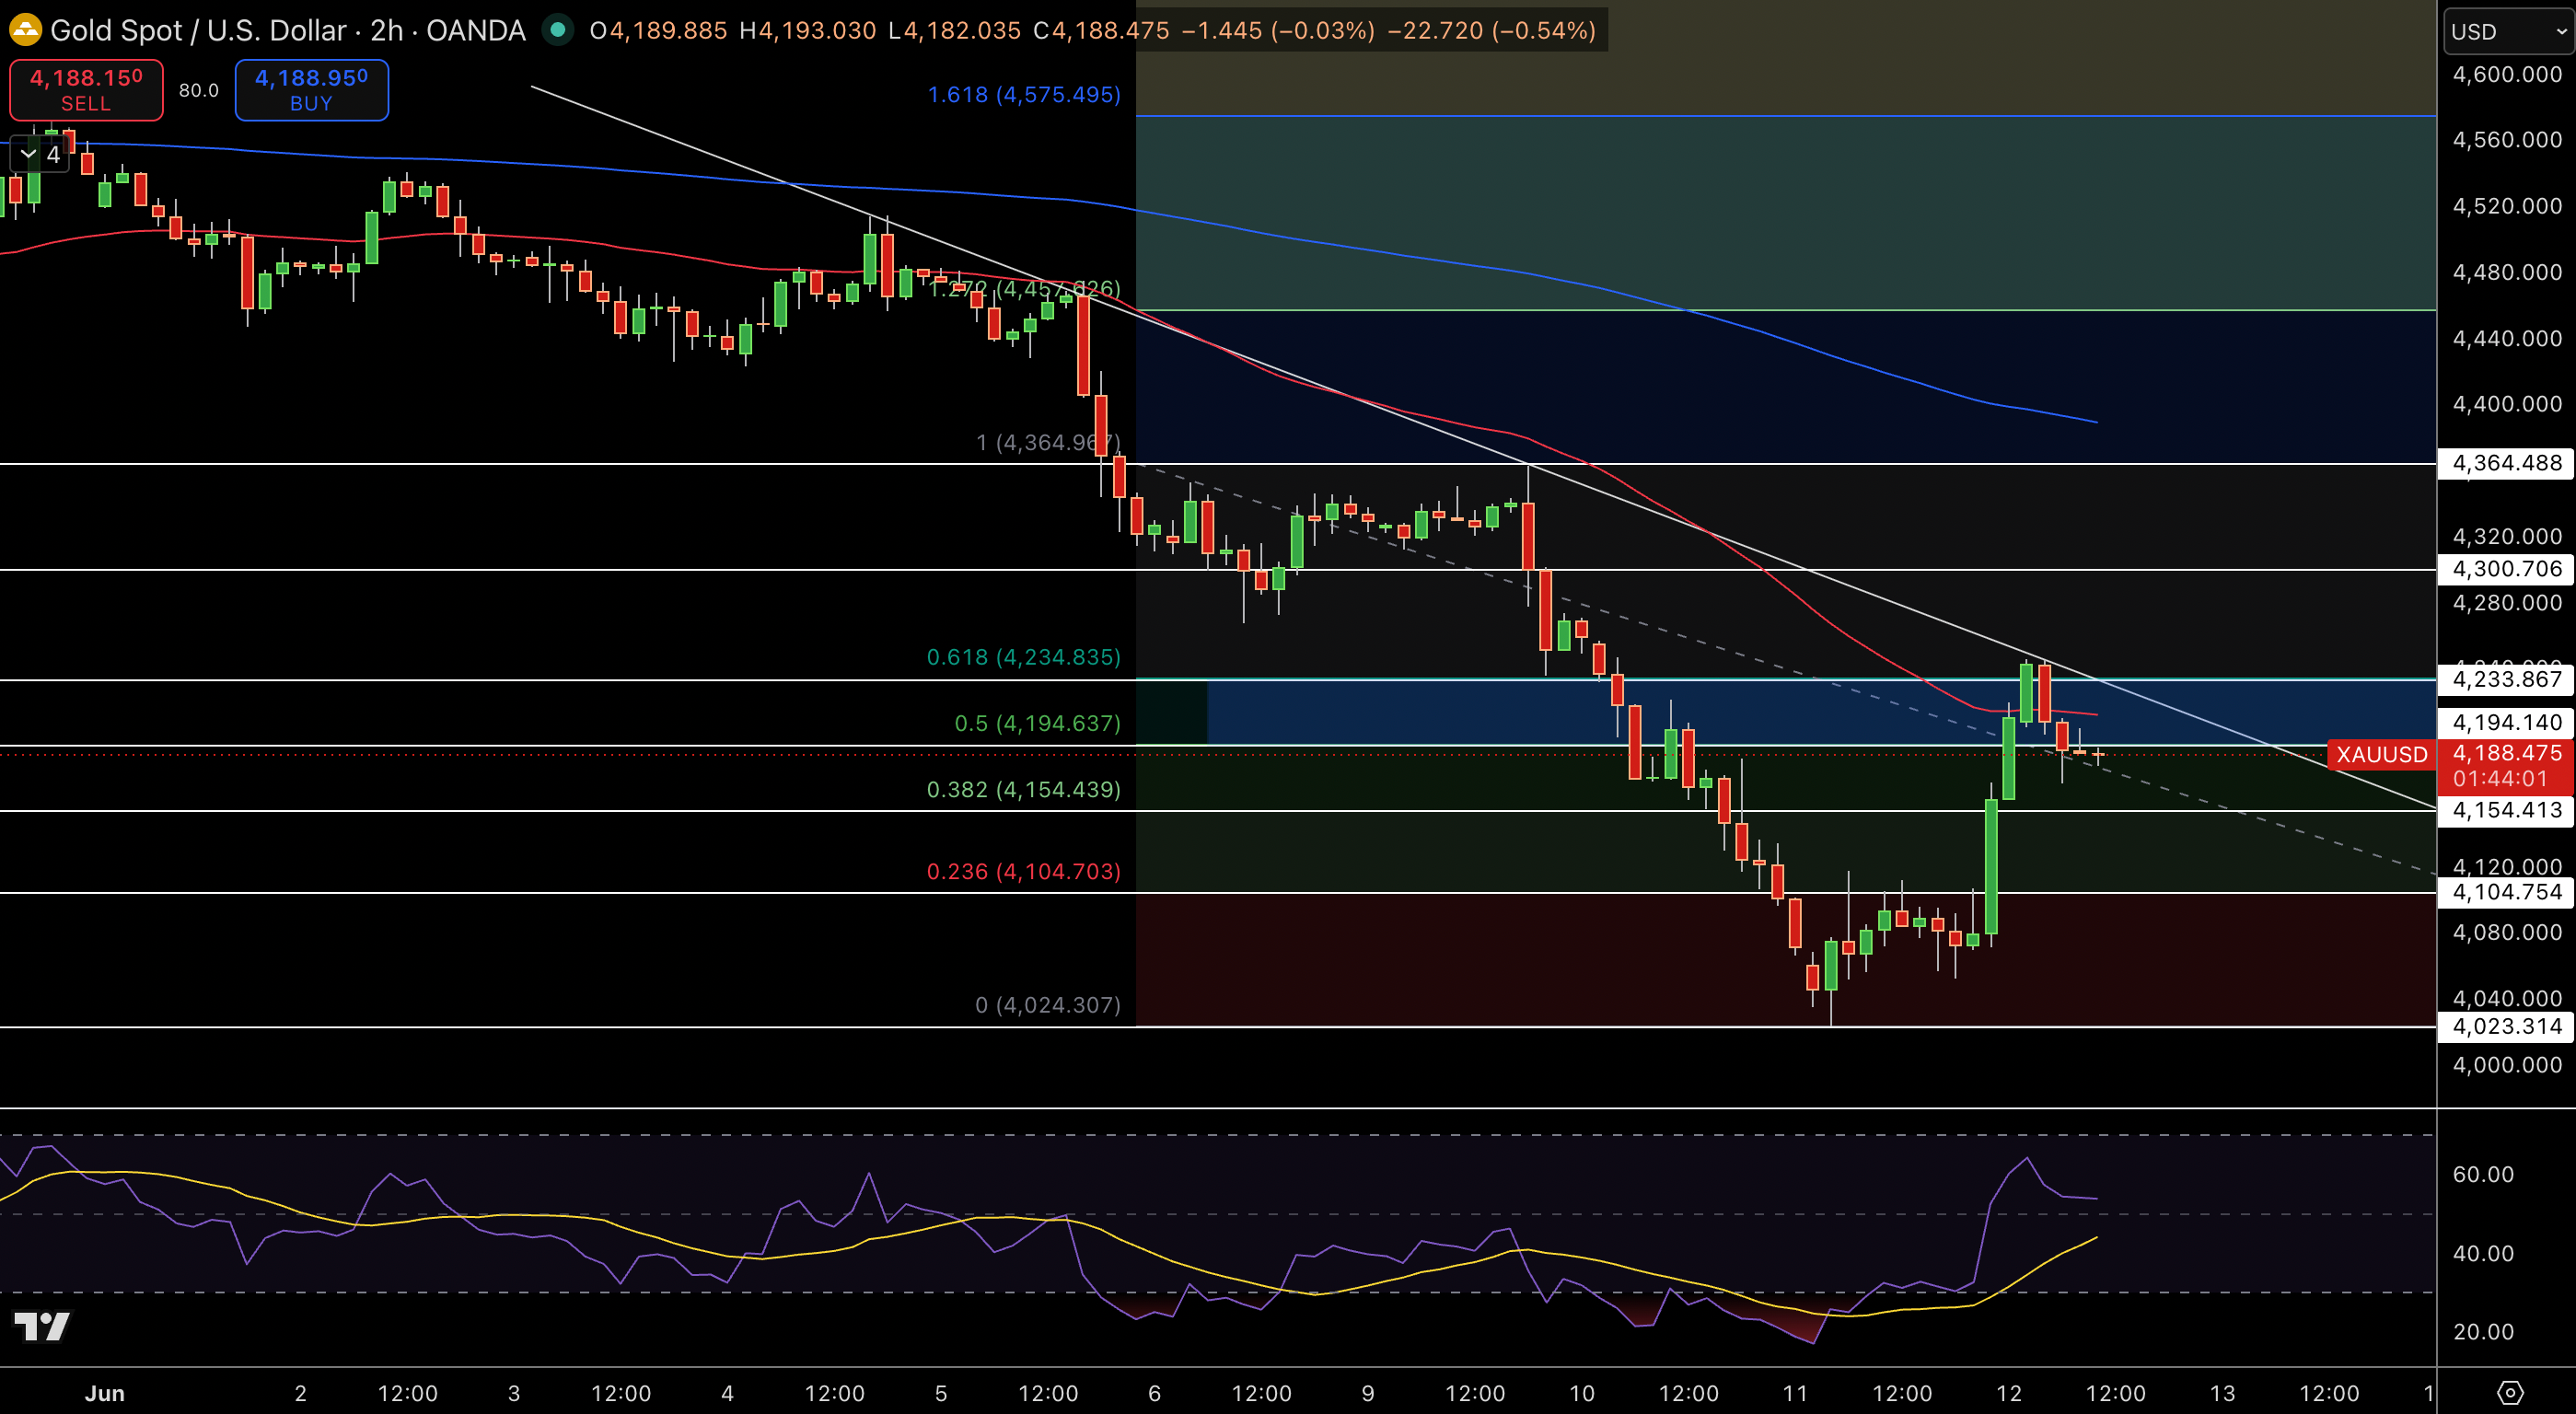Click the 4,364.488 price axis label
The height and width of the screenshot is (1414, 2576).
[x=2506, y=463]
